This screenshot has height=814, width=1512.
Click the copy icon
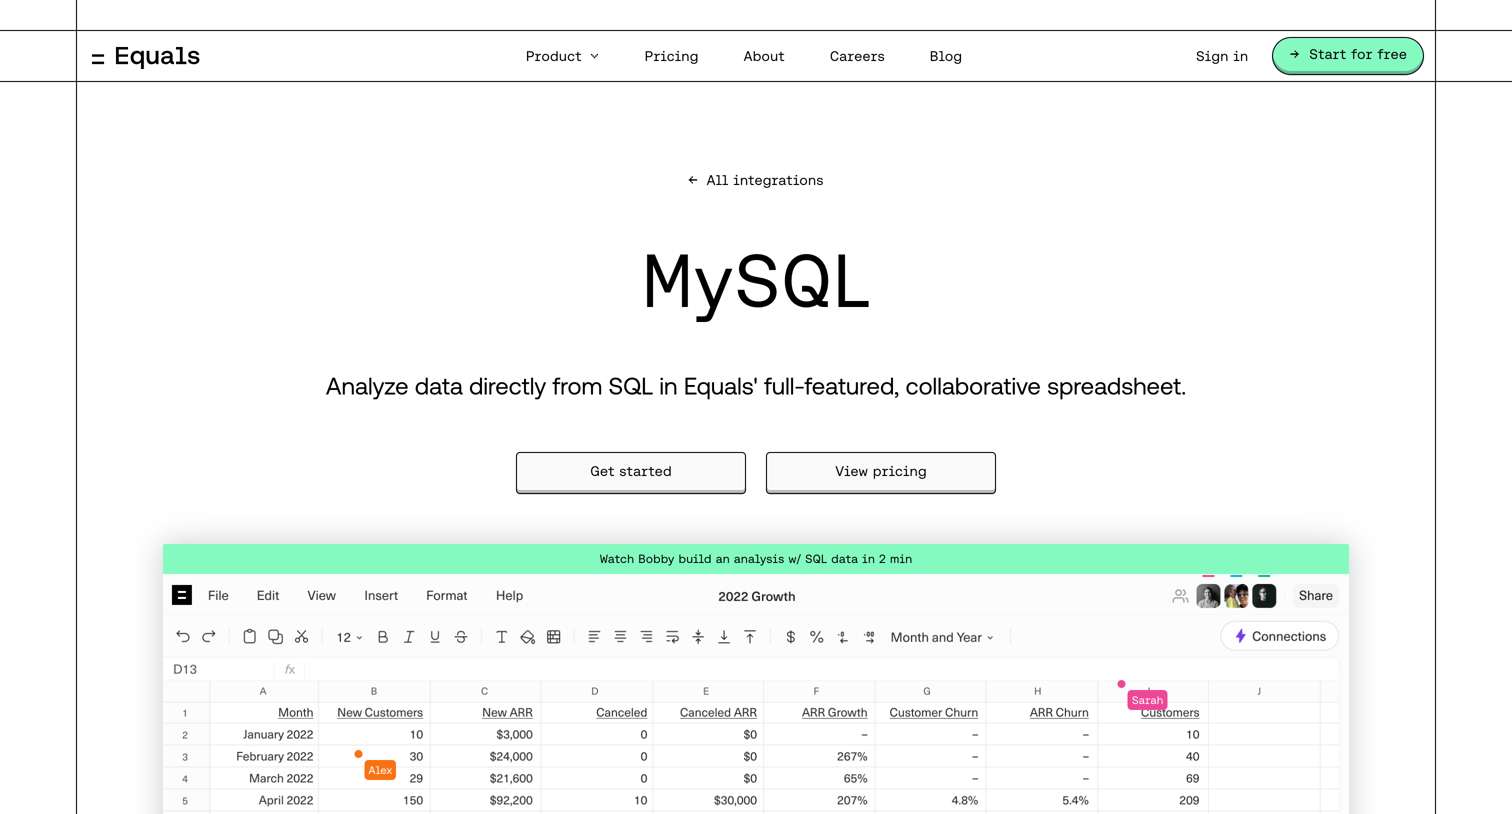(x=275, y=637)
